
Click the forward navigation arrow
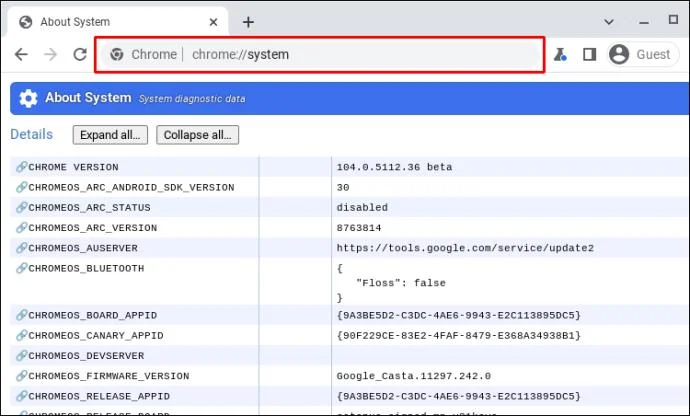(51, 55)
